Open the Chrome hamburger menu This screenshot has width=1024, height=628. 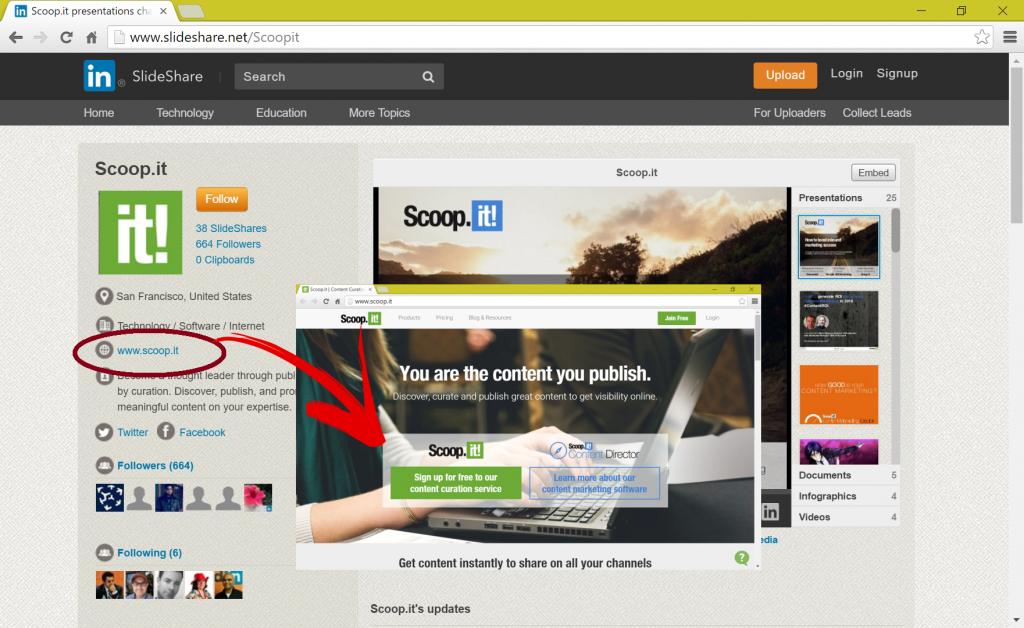click(x=1010, y=37)
